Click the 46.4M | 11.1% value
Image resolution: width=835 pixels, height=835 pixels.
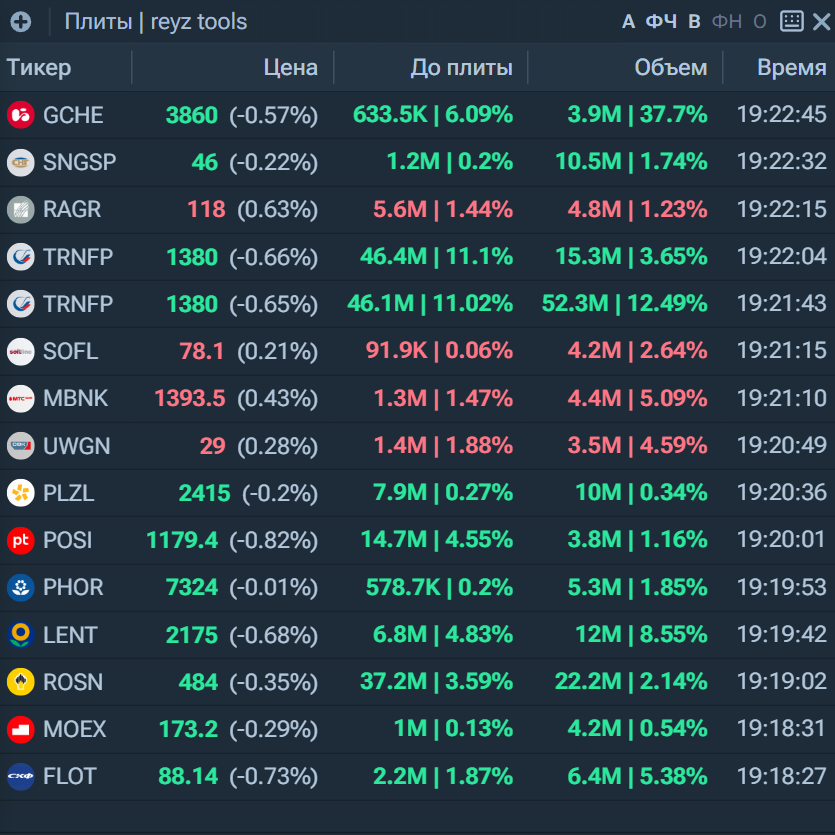[x=437, y=256]
